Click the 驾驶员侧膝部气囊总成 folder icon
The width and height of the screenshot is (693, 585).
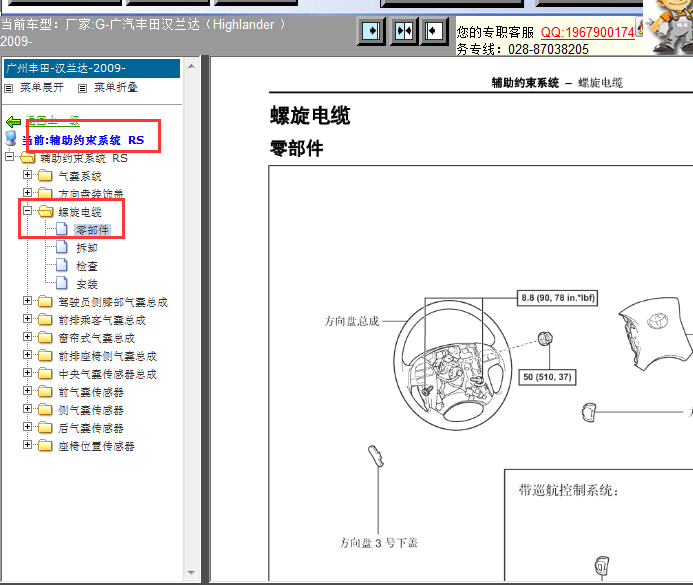pos(45,302)
